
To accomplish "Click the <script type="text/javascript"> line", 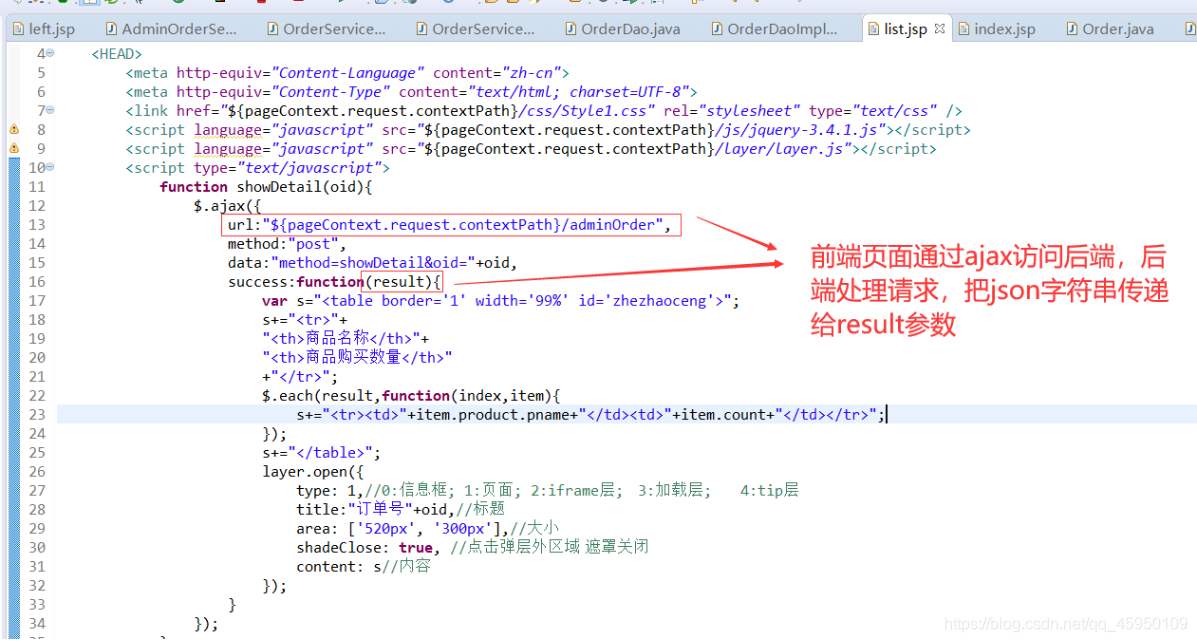I will [x=257, y=168].
